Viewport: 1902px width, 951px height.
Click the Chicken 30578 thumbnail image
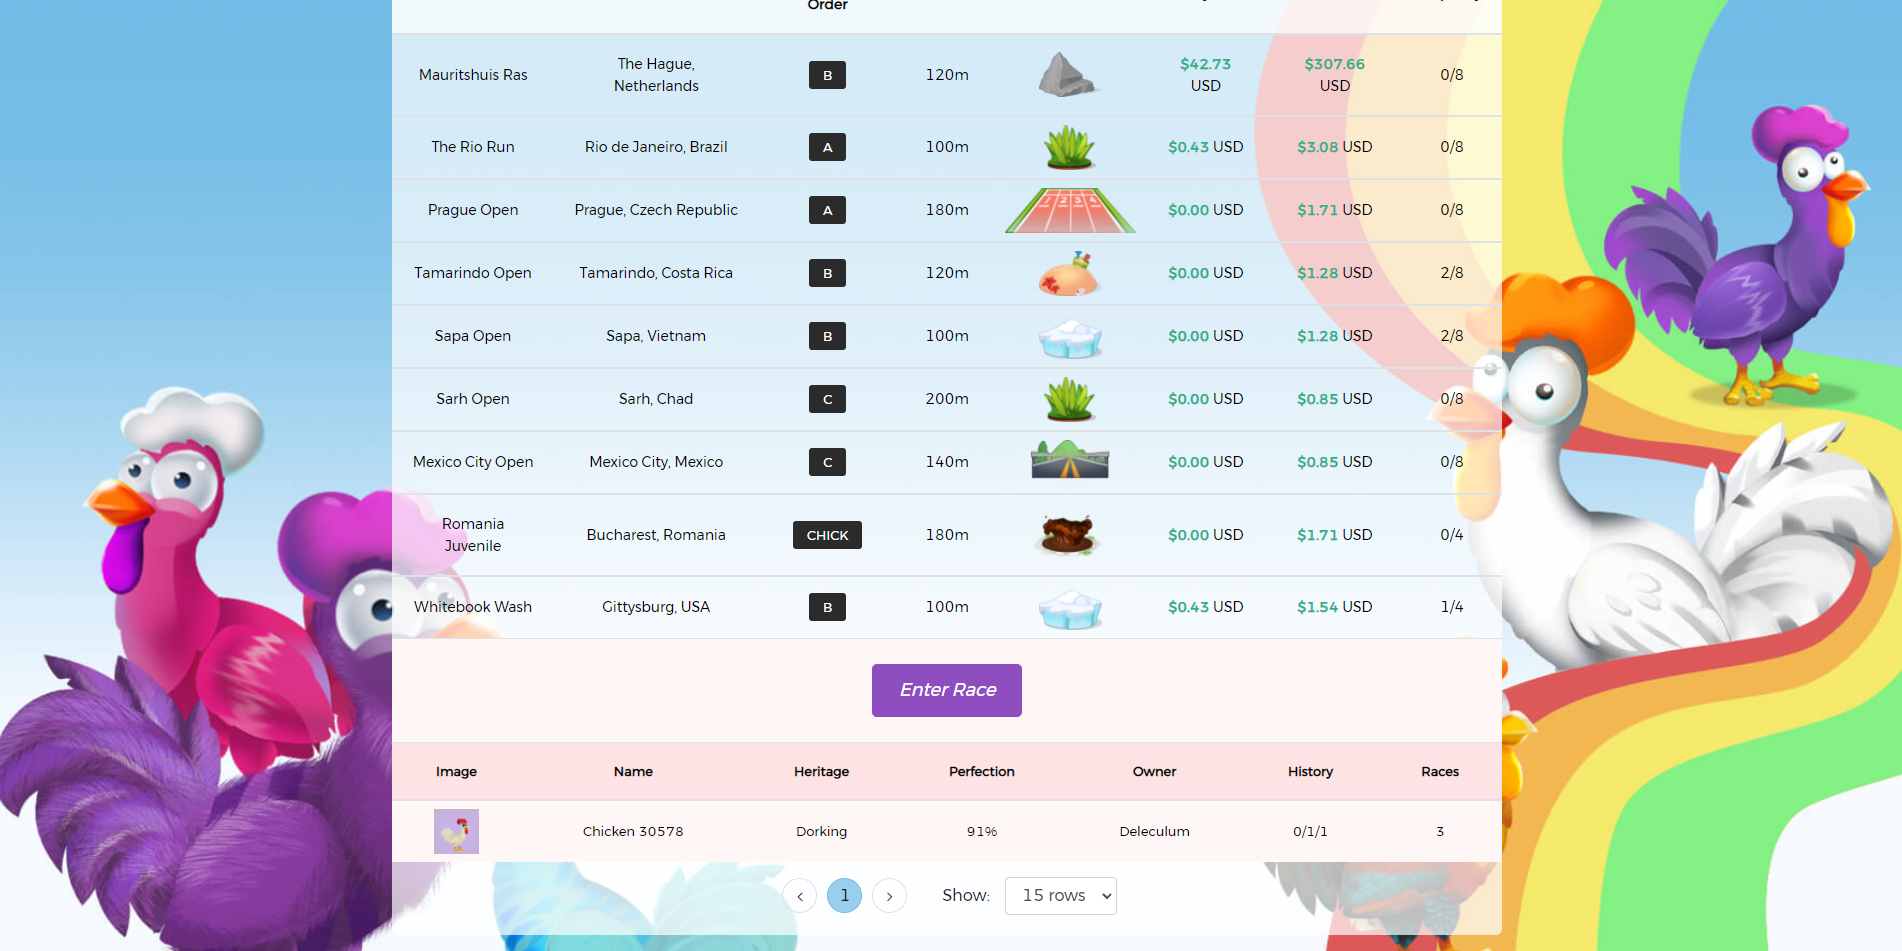tap(456, 831)
